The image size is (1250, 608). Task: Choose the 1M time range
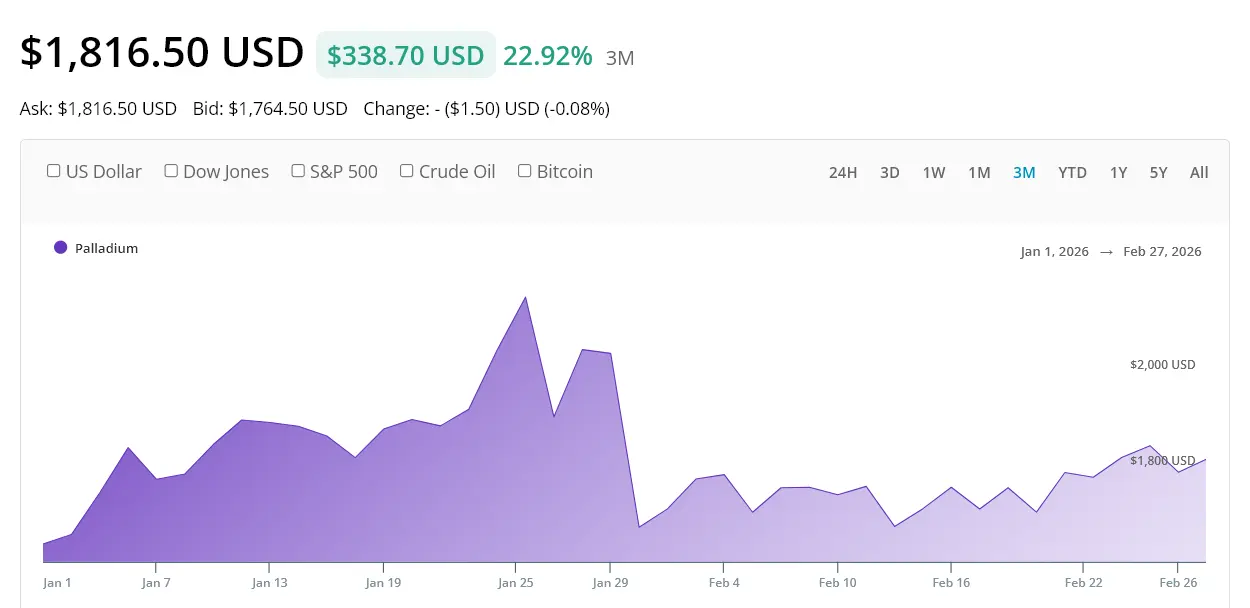point(979,172)
